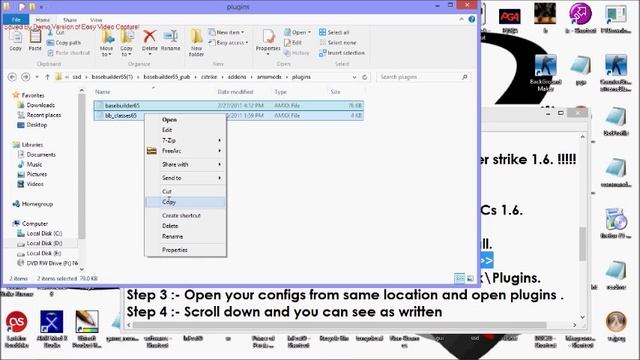The image size is (640, 360).
Task: Select the basebuilder65 file
Action: (x=228, y=105)
